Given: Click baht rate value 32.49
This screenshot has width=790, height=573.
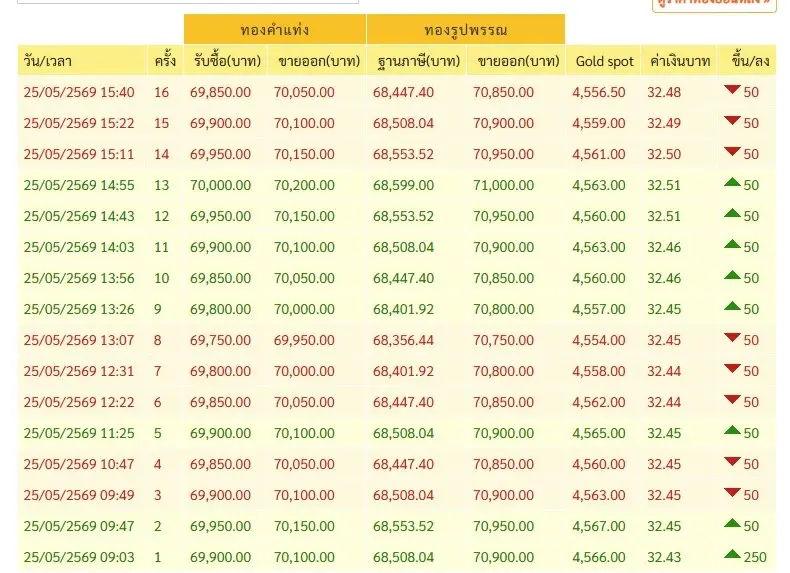Looking at the screenshot, I should (x=664, y=123).
